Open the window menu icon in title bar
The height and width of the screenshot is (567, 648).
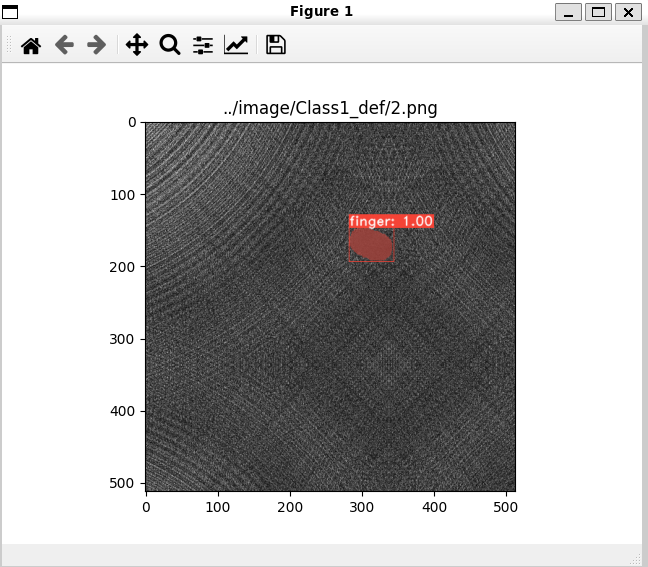coord(10,12)
